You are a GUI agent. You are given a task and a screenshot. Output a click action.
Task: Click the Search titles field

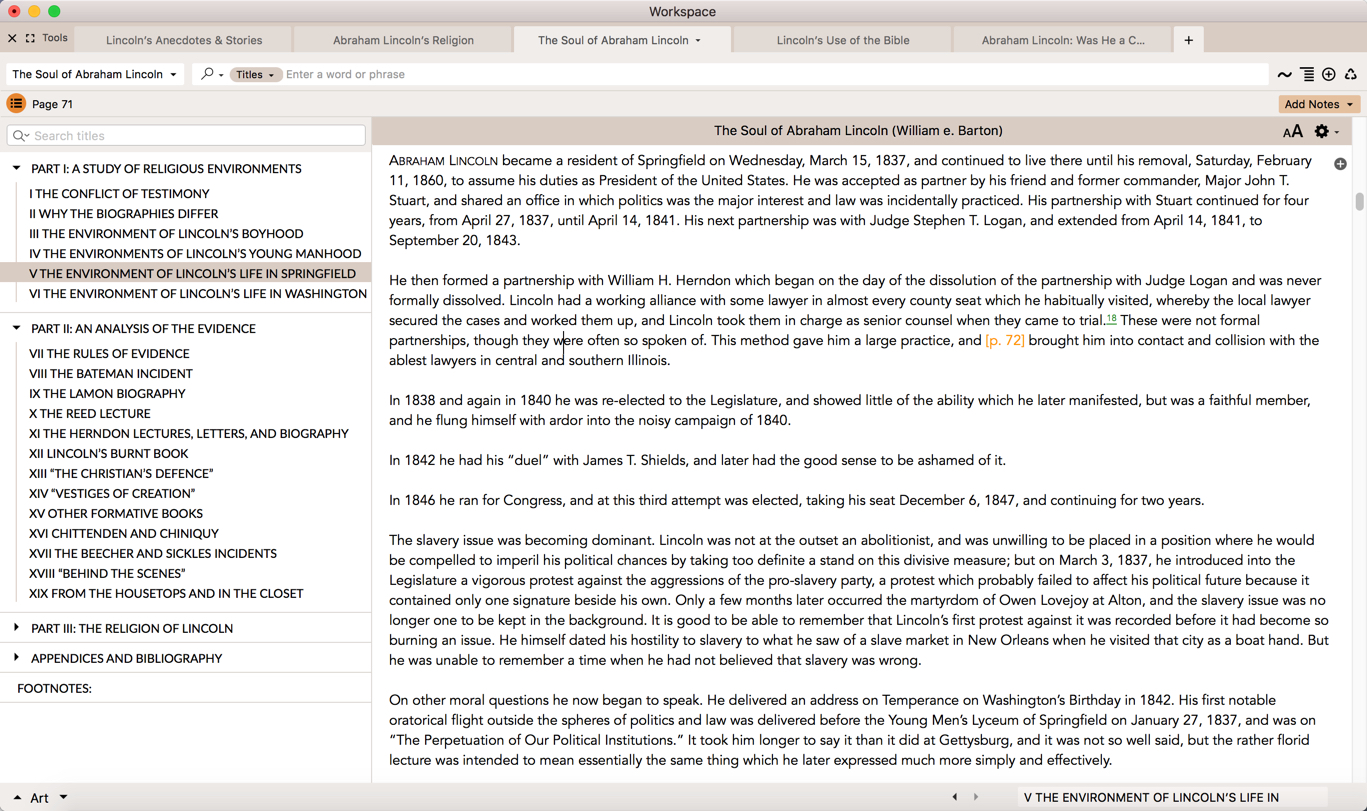[186, 135]
